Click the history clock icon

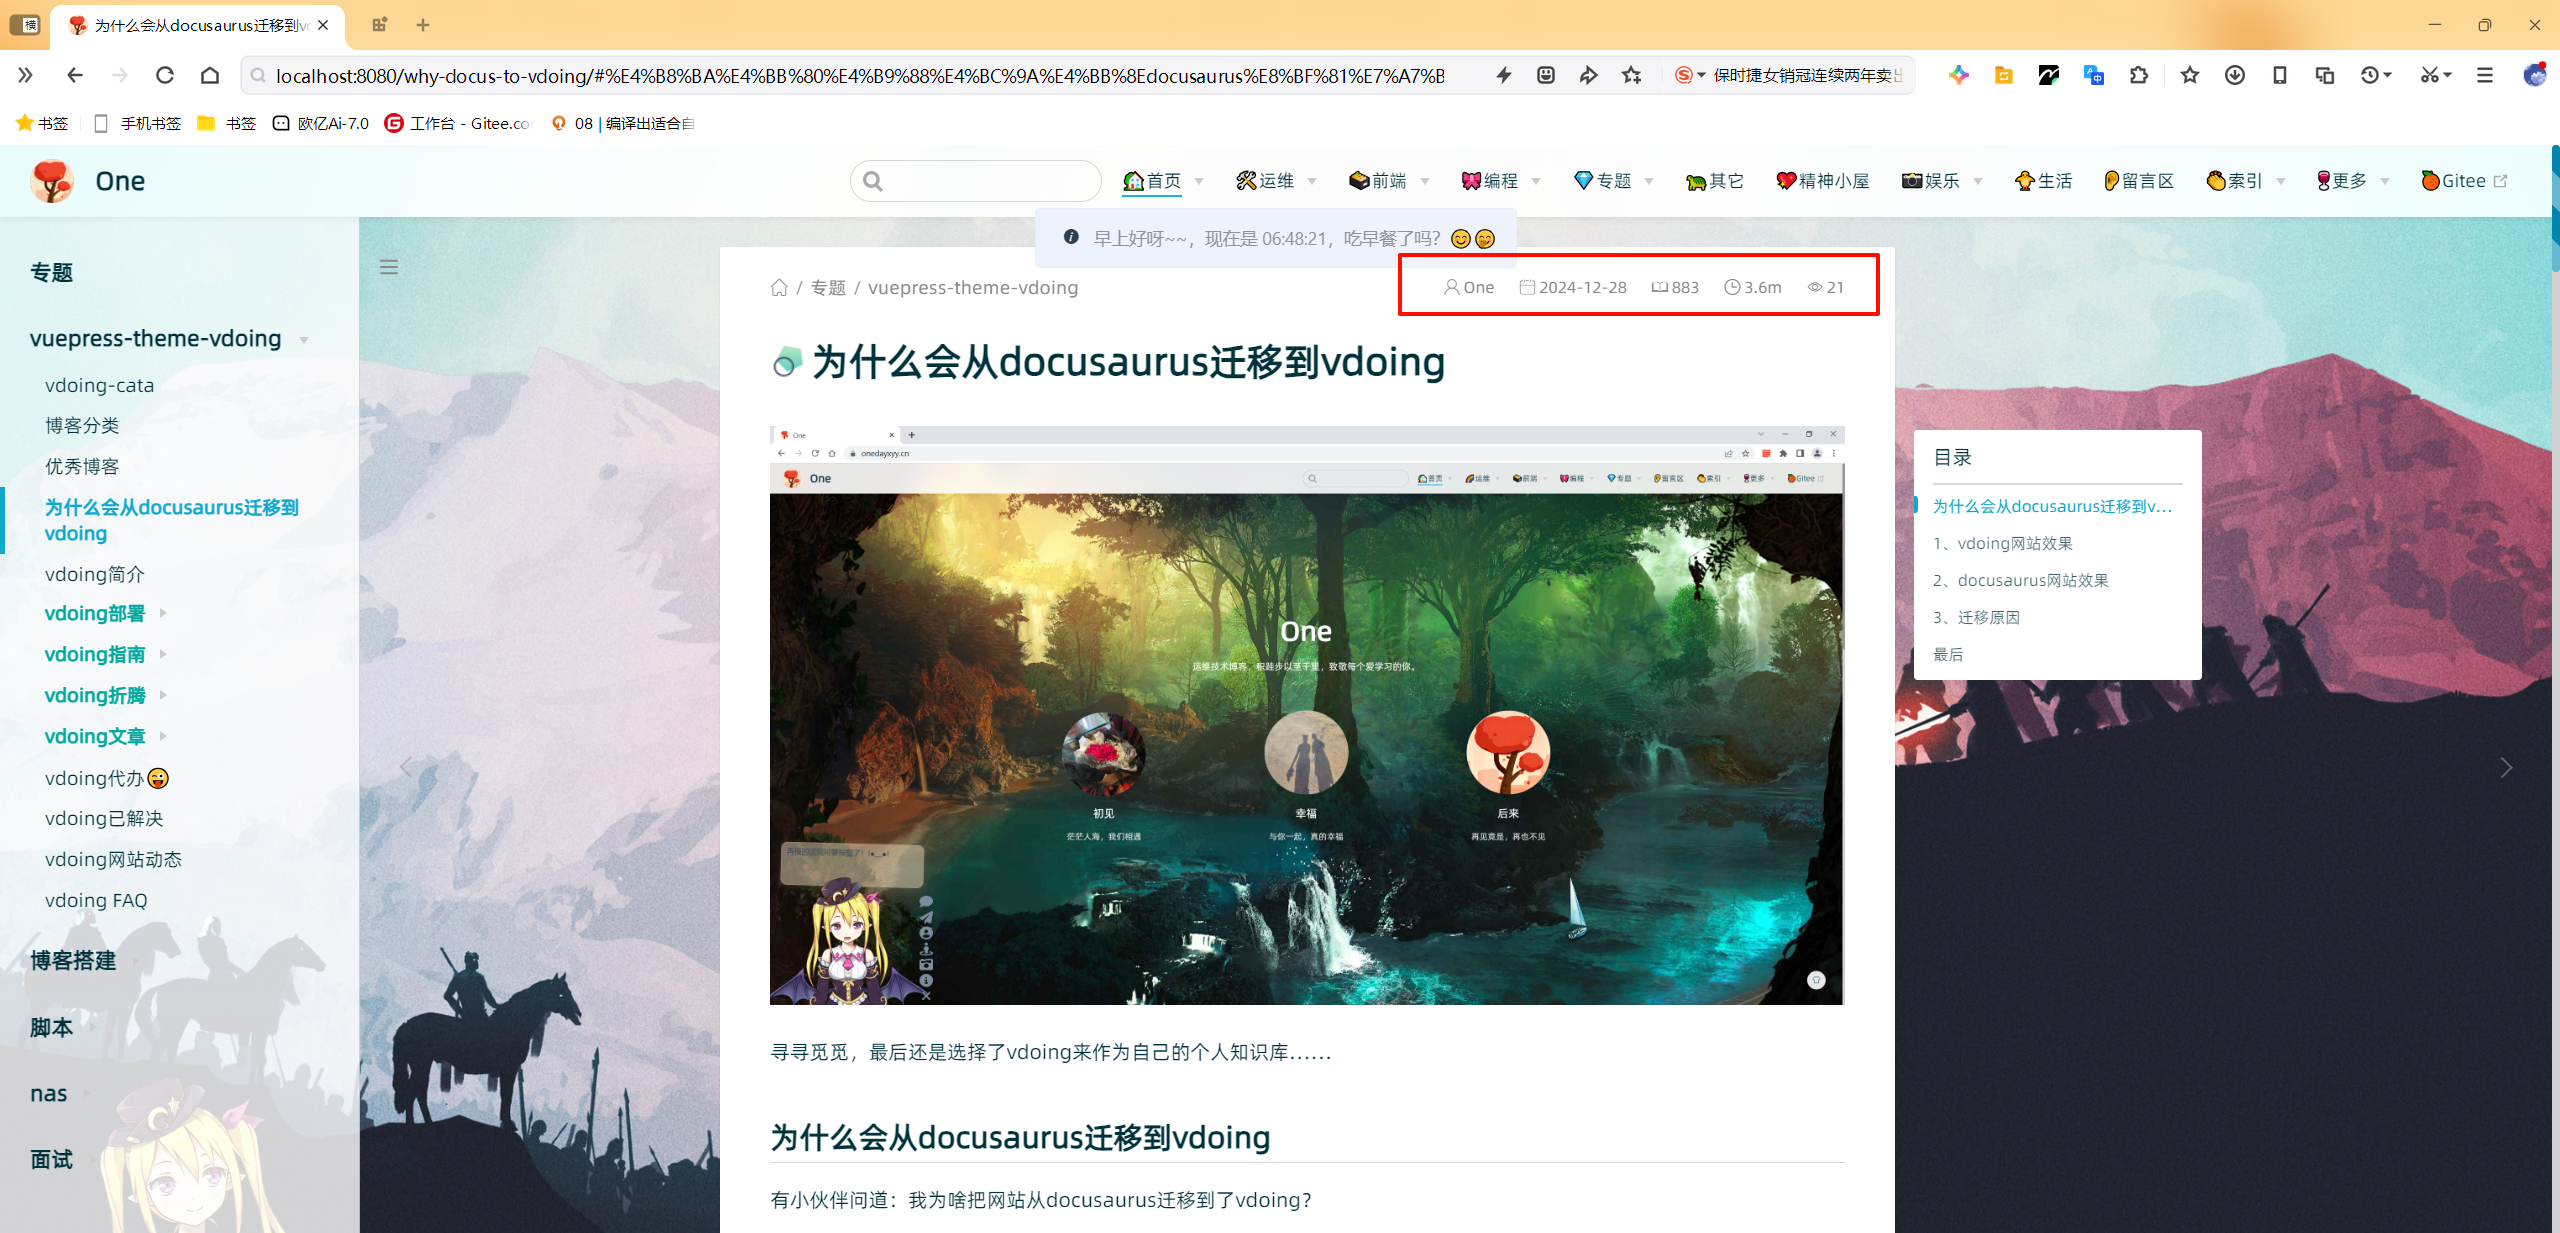(x=2370, y=75)
